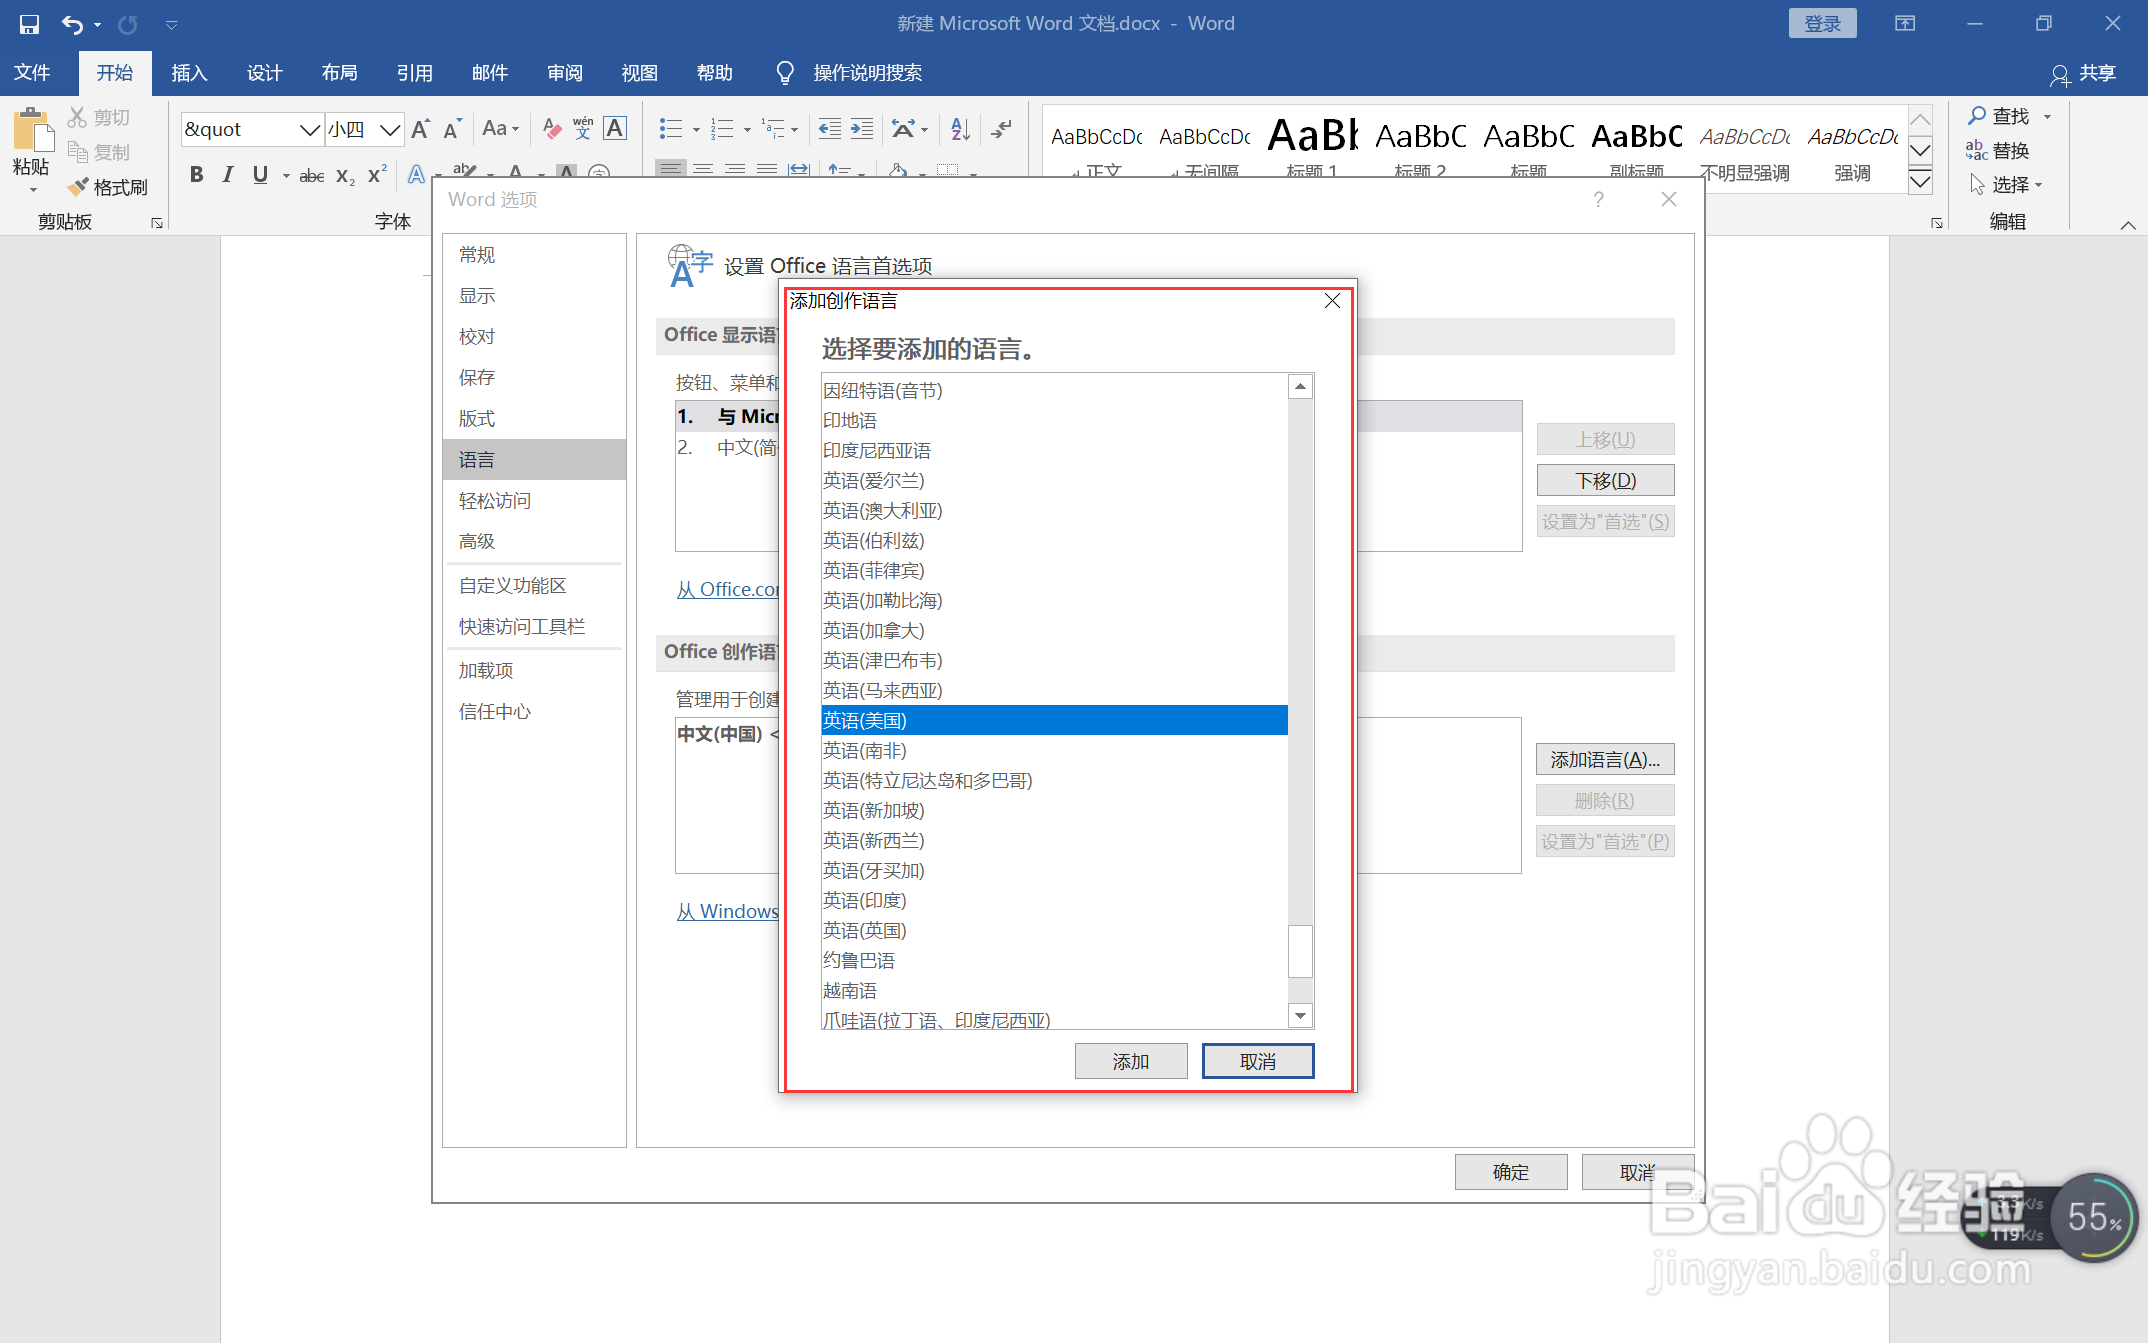Click the Format Painter brush icon
The width and height of the screenshot is (2148, 1343).
(x=77, y=187)
